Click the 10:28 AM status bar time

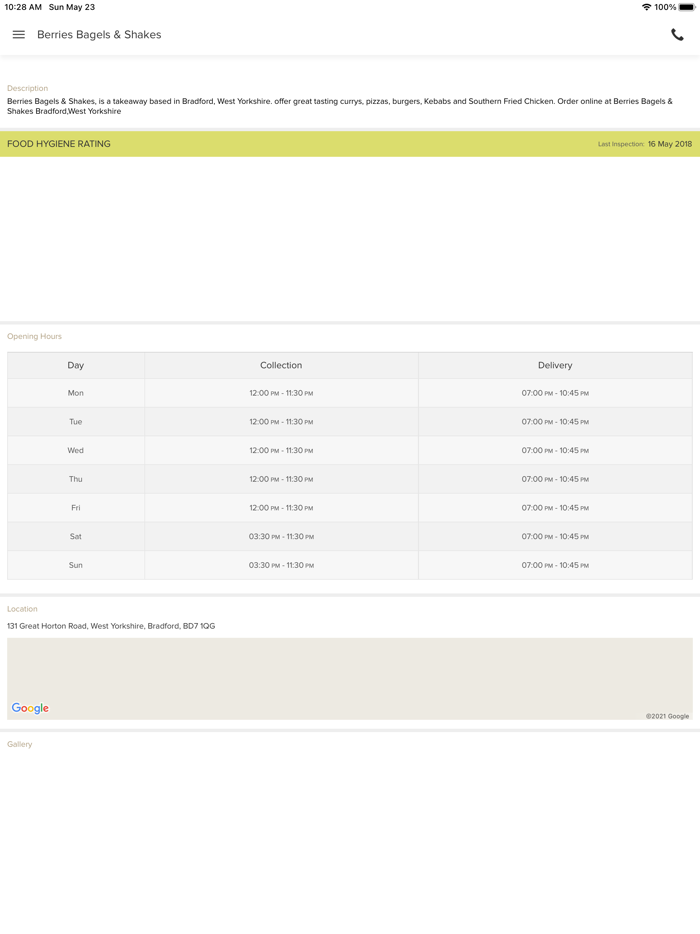pos(23,7)
